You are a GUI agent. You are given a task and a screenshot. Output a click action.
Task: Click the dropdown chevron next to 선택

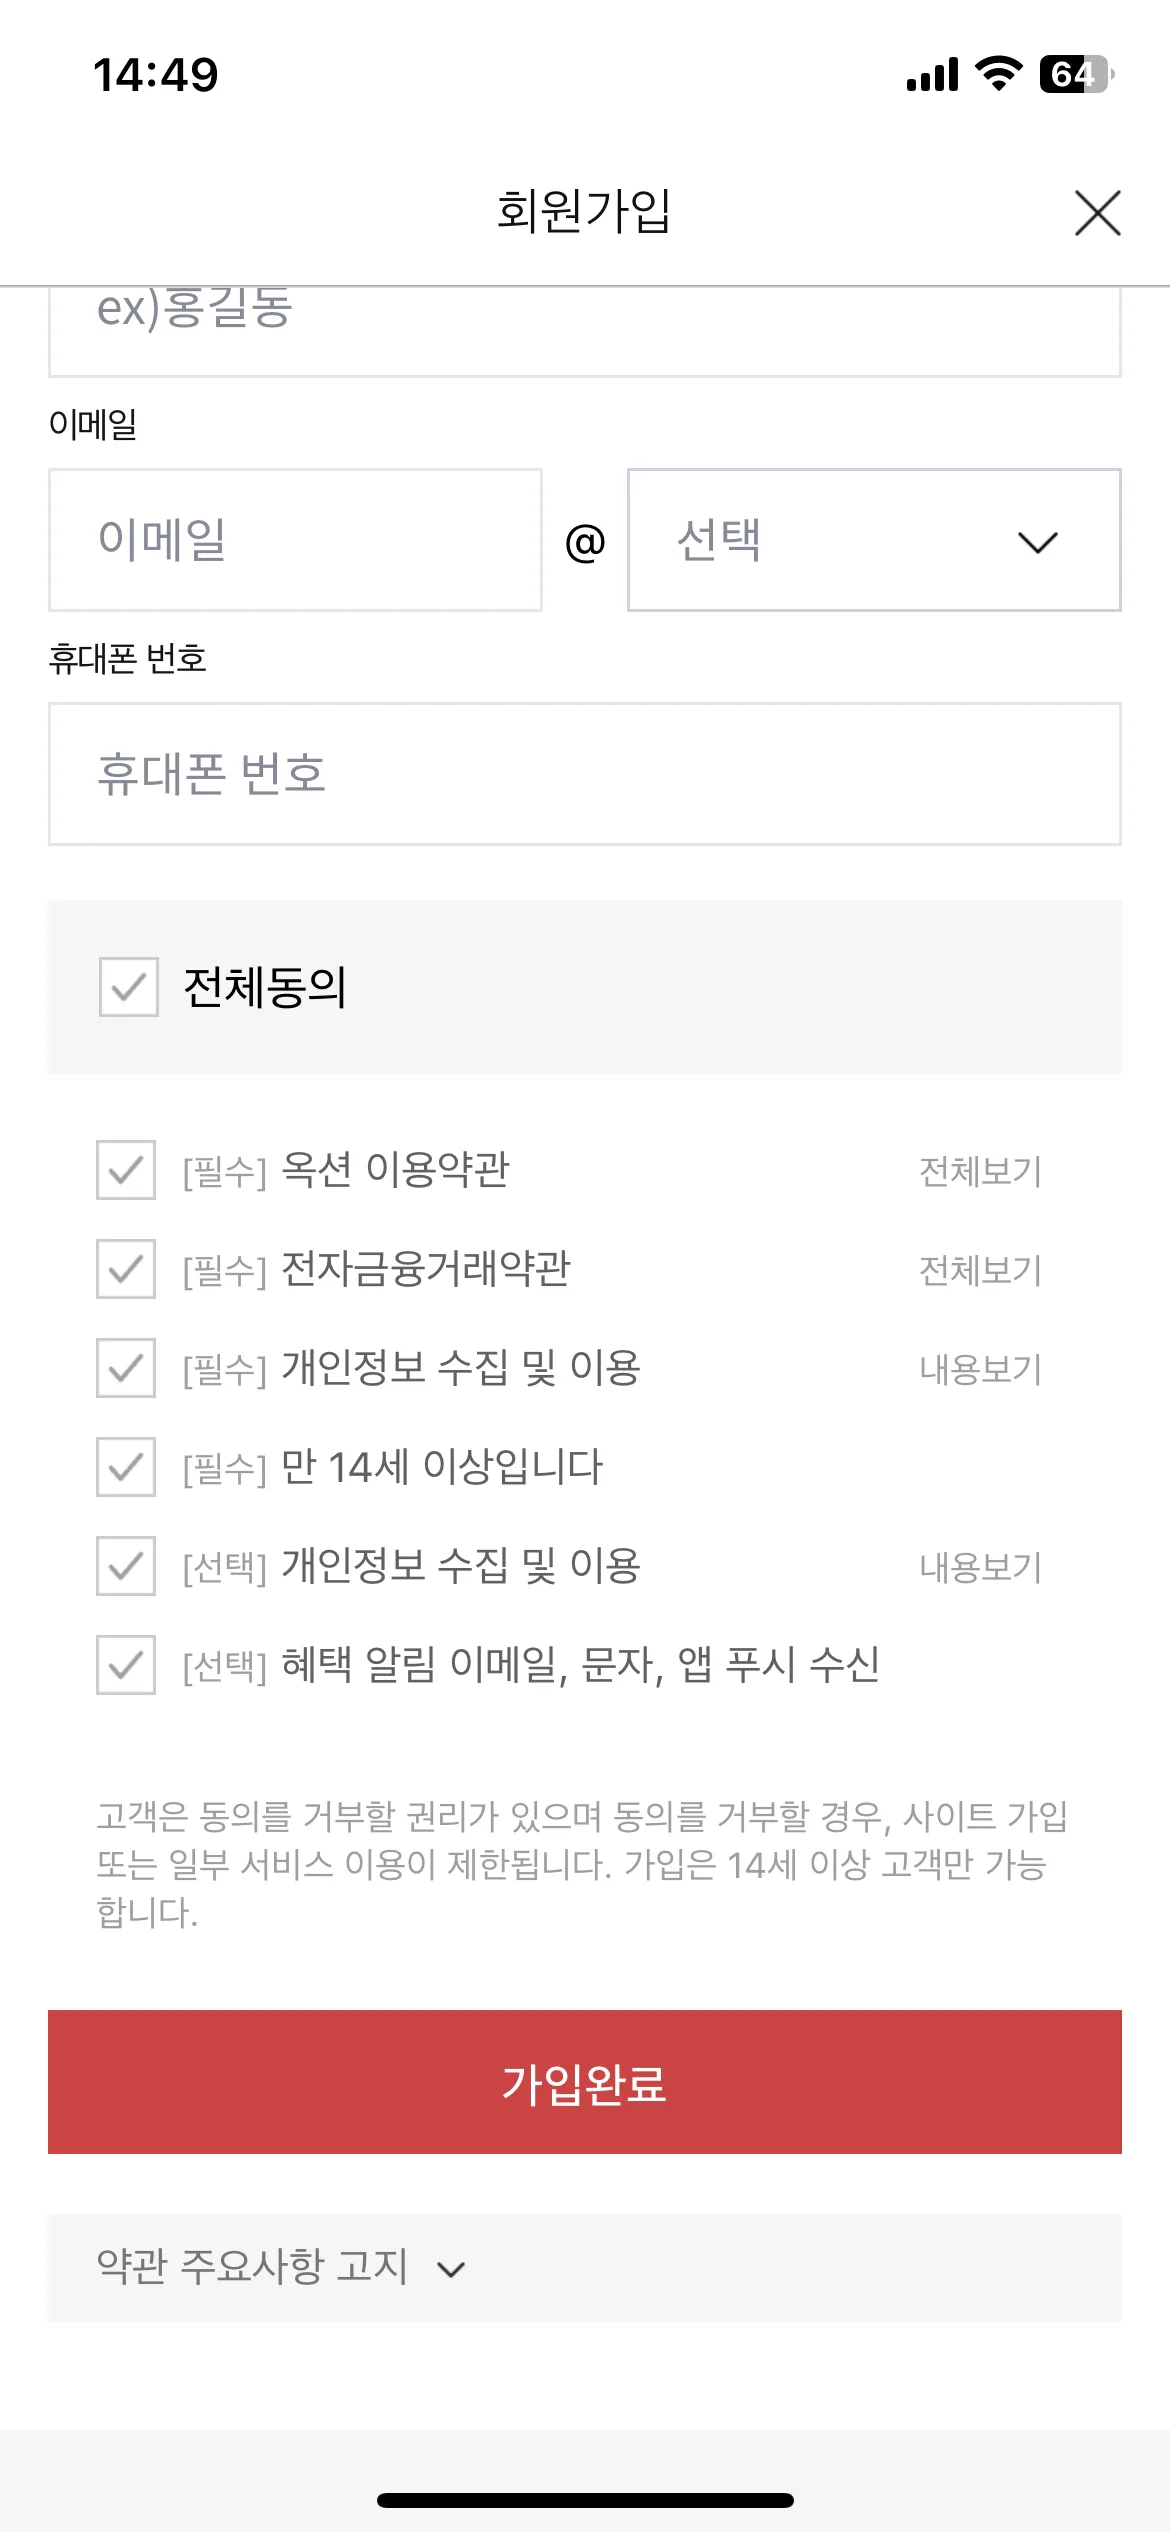point(1037,543)
